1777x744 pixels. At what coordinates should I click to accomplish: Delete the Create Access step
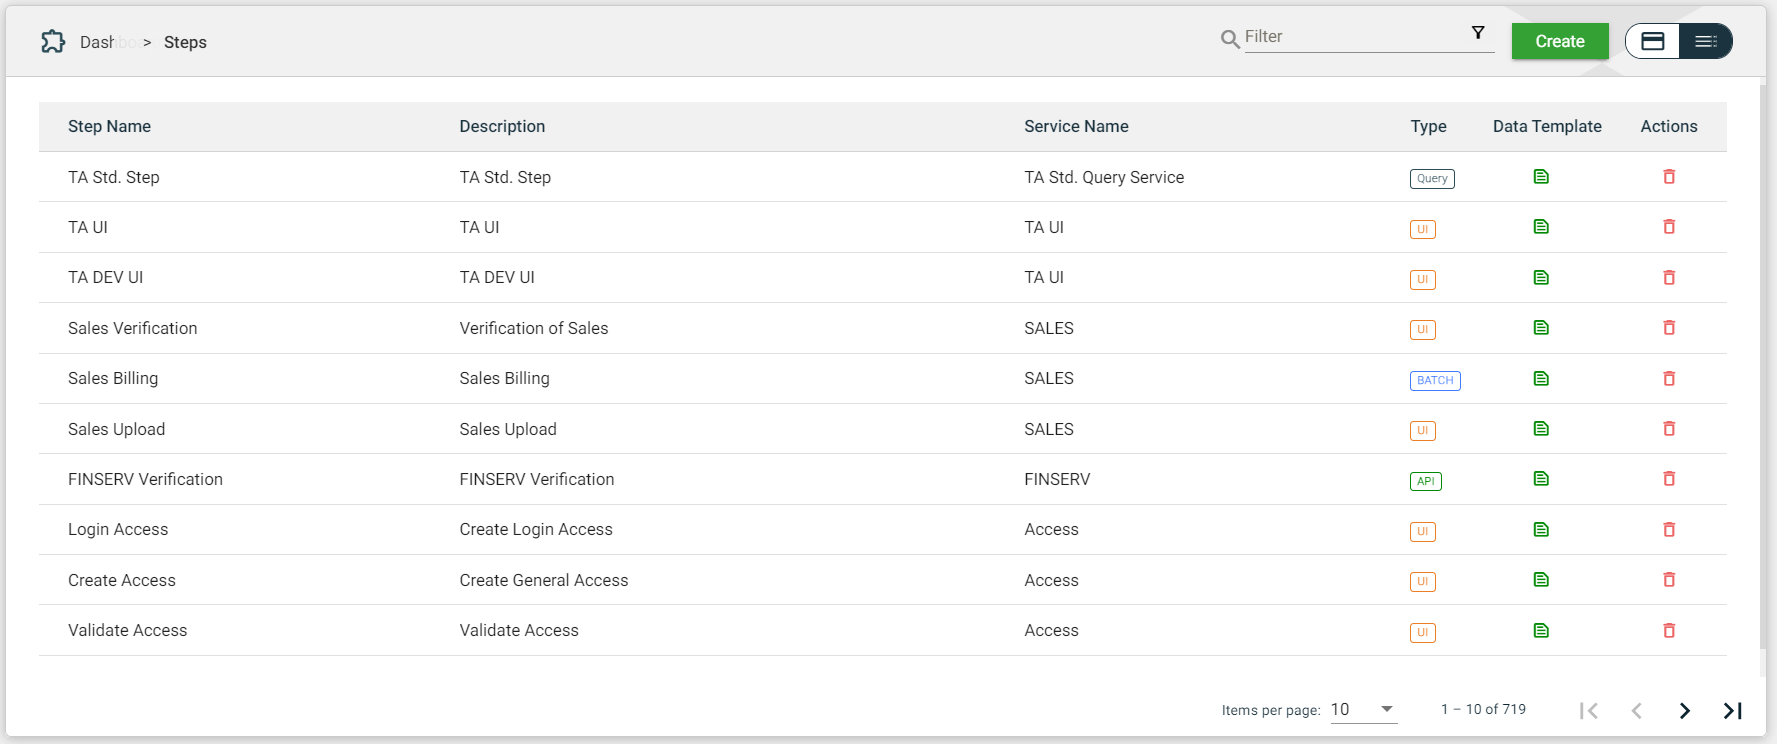(1668, 580)
